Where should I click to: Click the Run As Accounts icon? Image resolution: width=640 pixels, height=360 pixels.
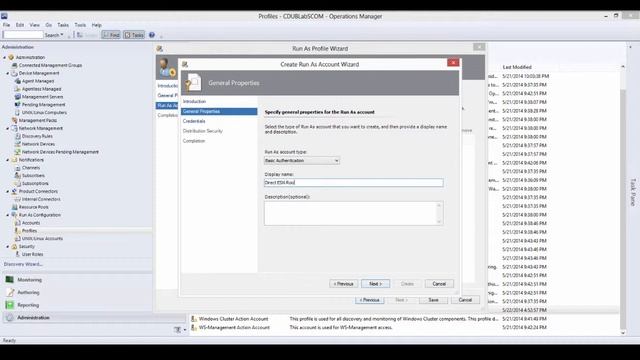pos(18,223)
